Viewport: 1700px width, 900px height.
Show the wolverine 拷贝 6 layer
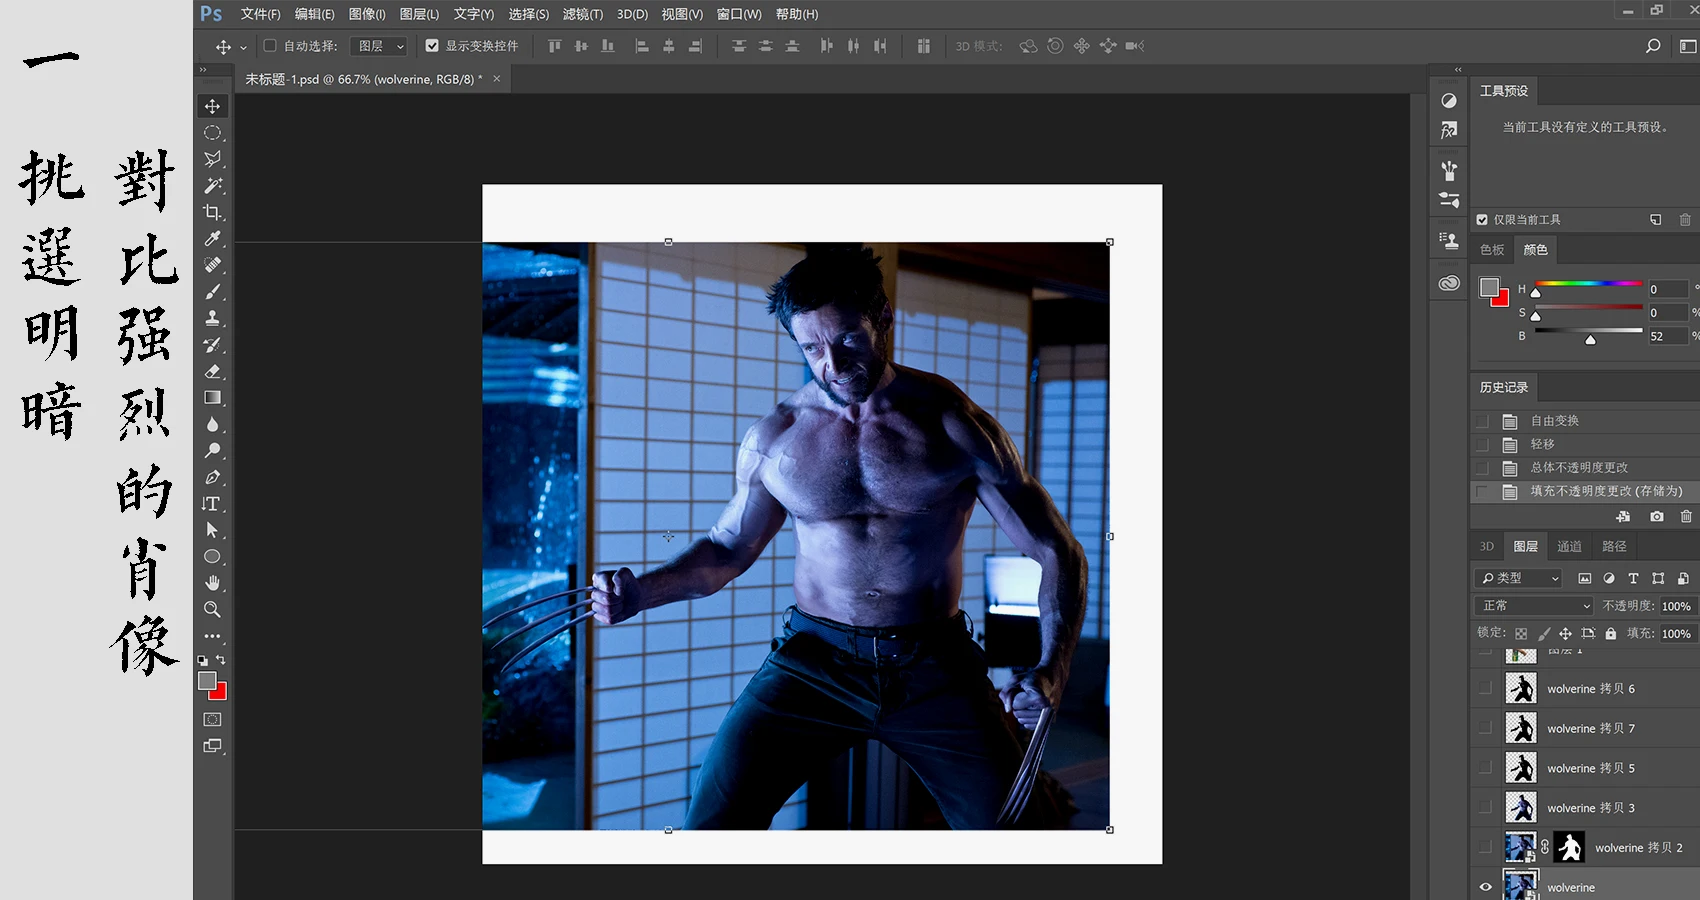tap(1485, 688)
